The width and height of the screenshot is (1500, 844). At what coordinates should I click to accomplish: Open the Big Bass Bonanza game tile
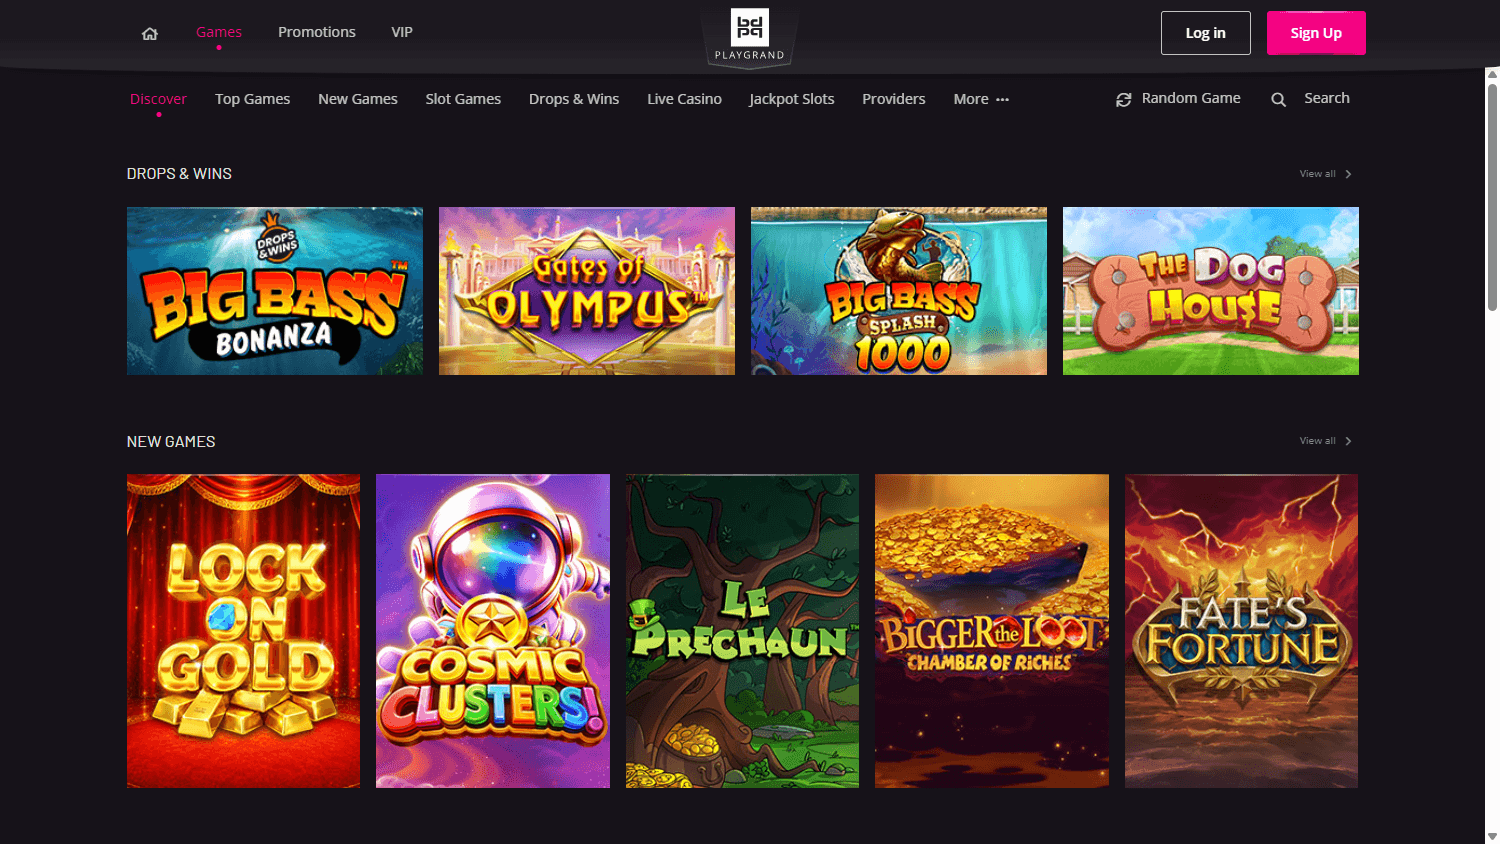(x=275, y=291)
